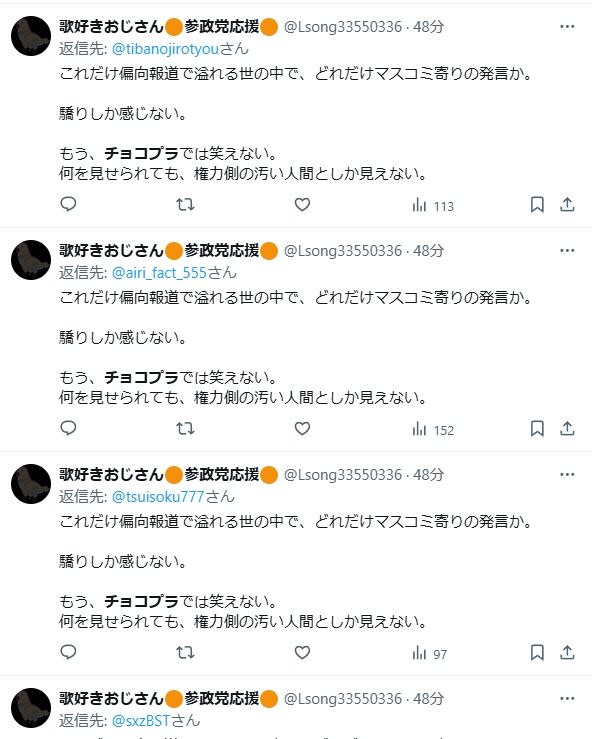Image resolution: width=592 pixels, height=739 pixels.
Task: Retweet the reply to @tibanojirotyou
Action: (x=185, y=205)
